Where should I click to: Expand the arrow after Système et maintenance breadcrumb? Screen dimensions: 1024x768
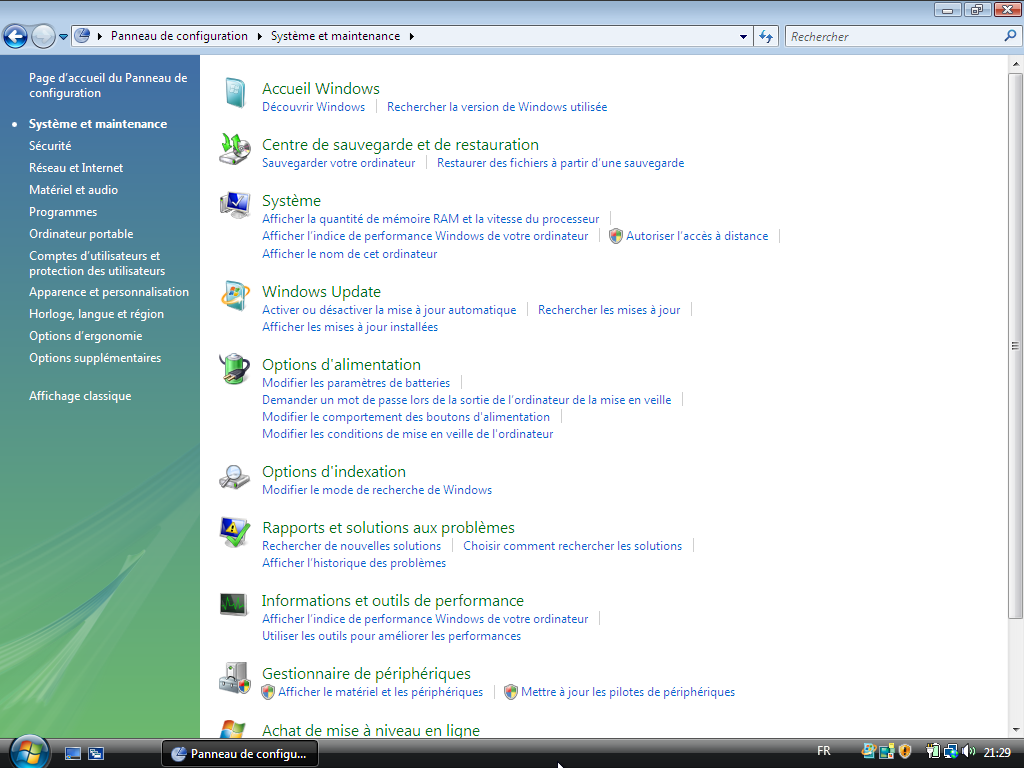pos(411,37)
